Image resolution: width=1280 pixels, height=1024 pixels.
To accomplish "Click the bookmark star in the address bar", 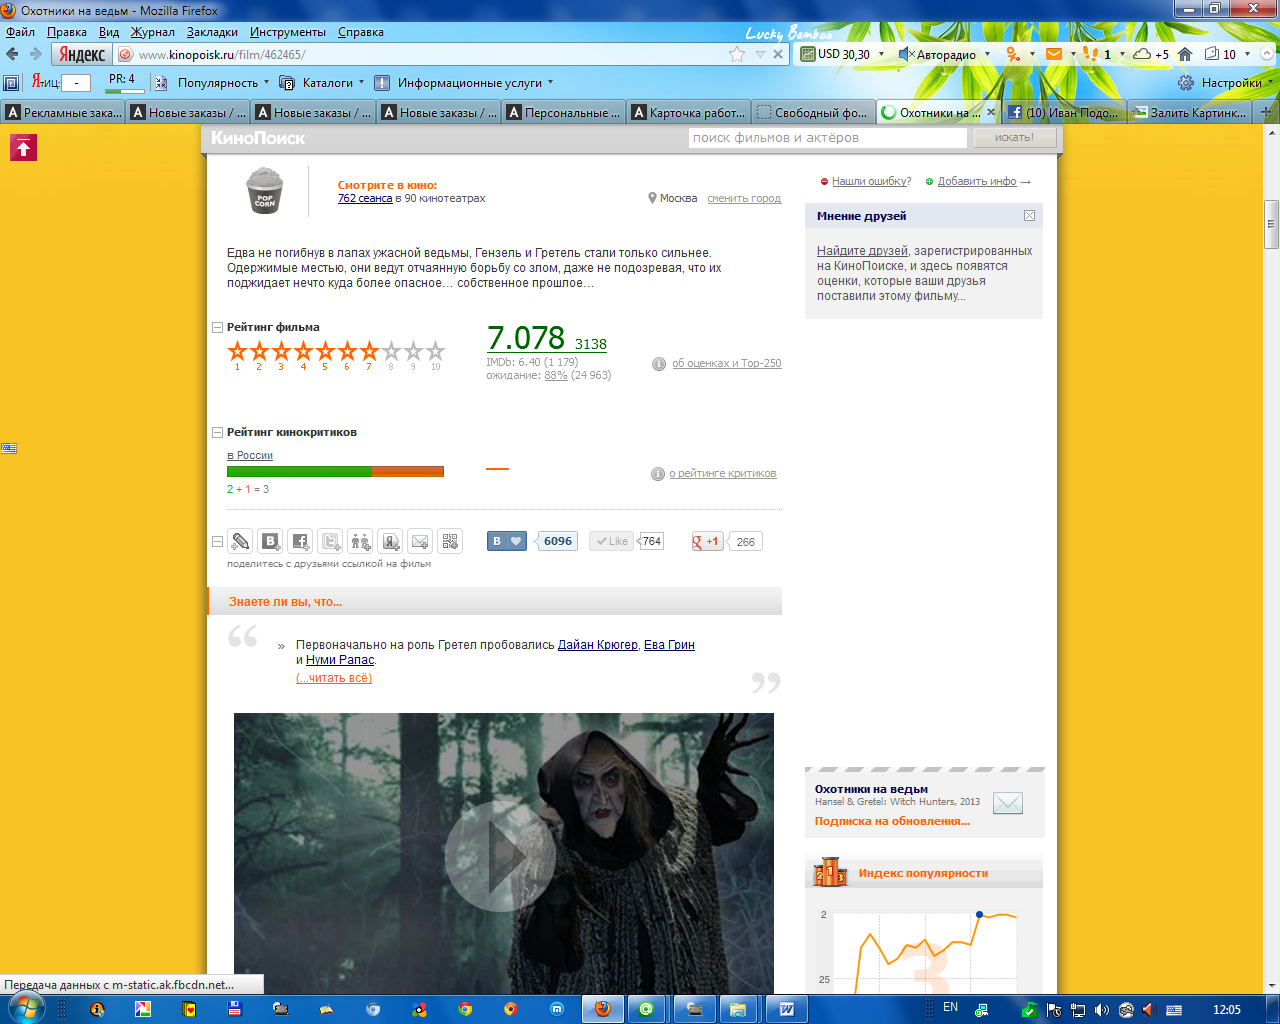I will [737, 55].
